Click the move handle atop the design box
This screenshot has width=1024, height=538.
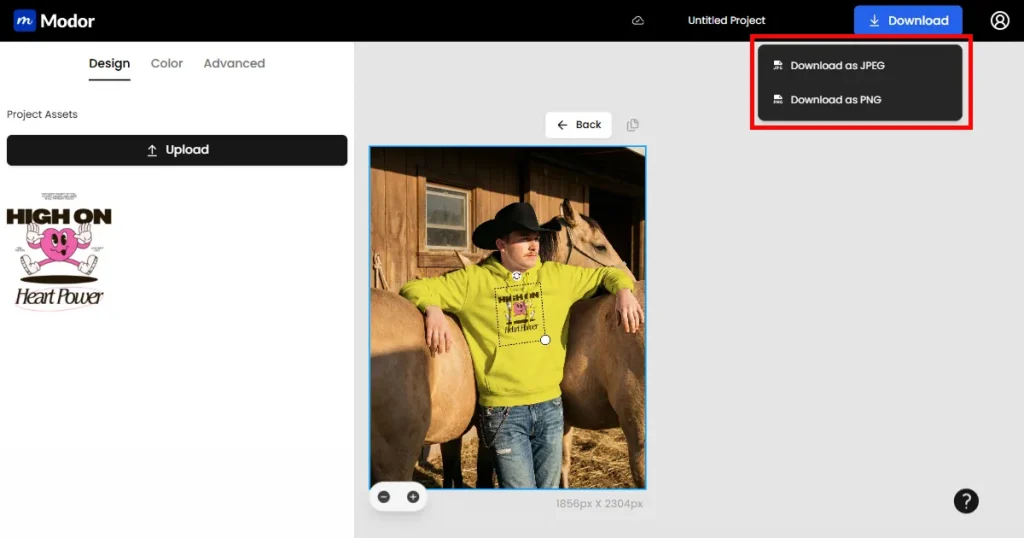[517, 275]
